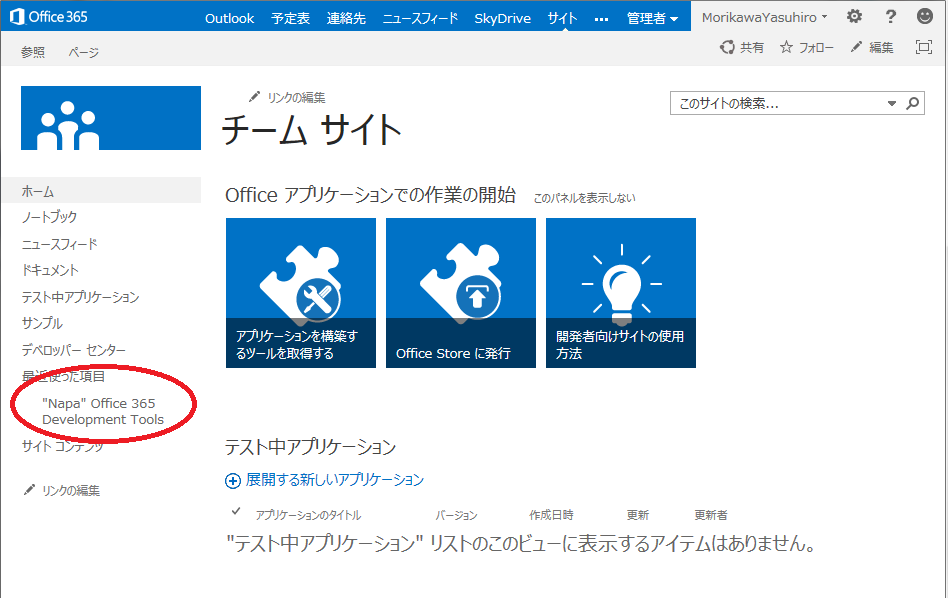948x598 pixels.
Task: Click the team site logo
Action: tap(110, 118)
